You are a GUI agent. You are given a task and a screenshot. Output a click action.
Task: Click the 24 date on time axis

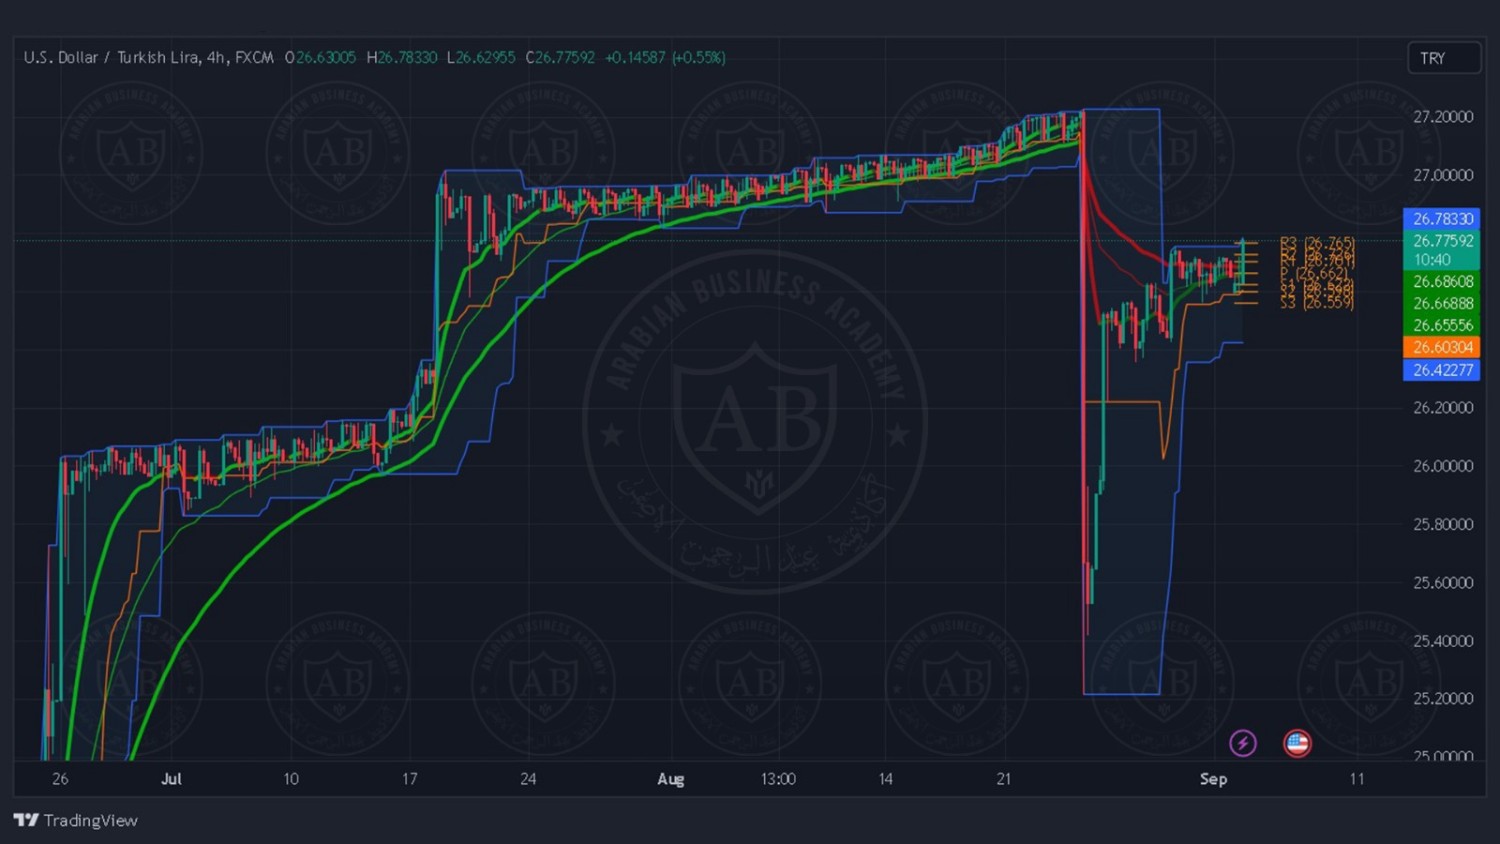click(x=528, y=779)
